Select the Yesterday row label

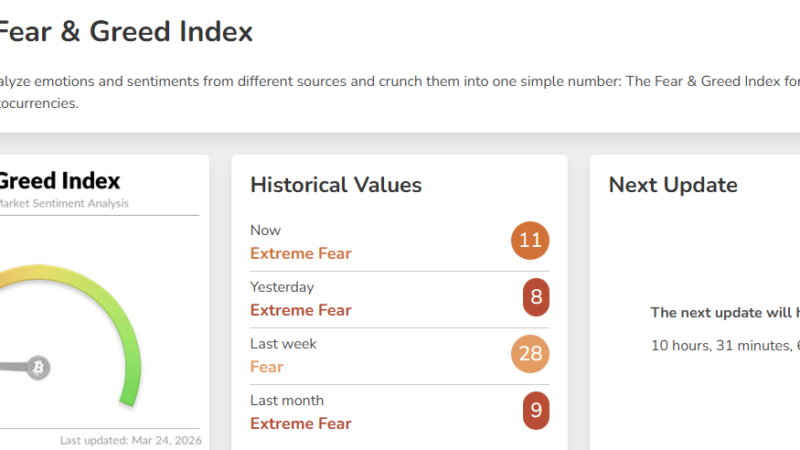pyautogui.click(x=282, y=287)
